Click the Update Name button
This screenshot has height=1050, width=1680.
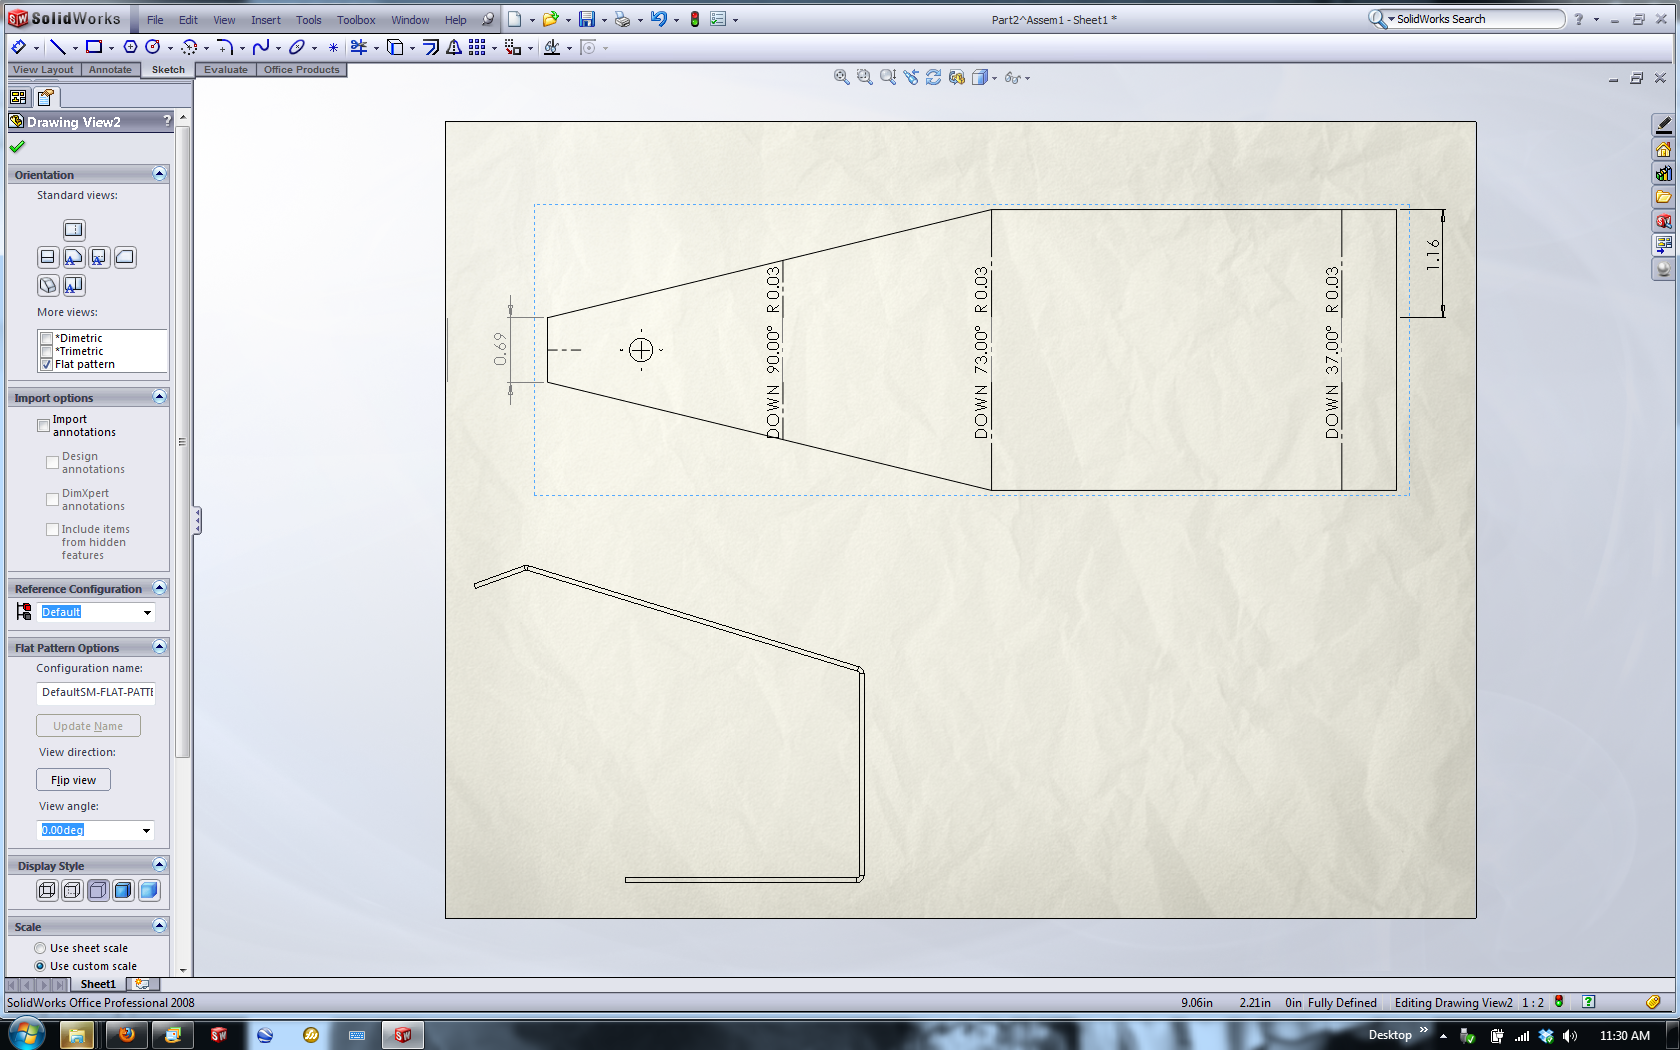[88, 726]
